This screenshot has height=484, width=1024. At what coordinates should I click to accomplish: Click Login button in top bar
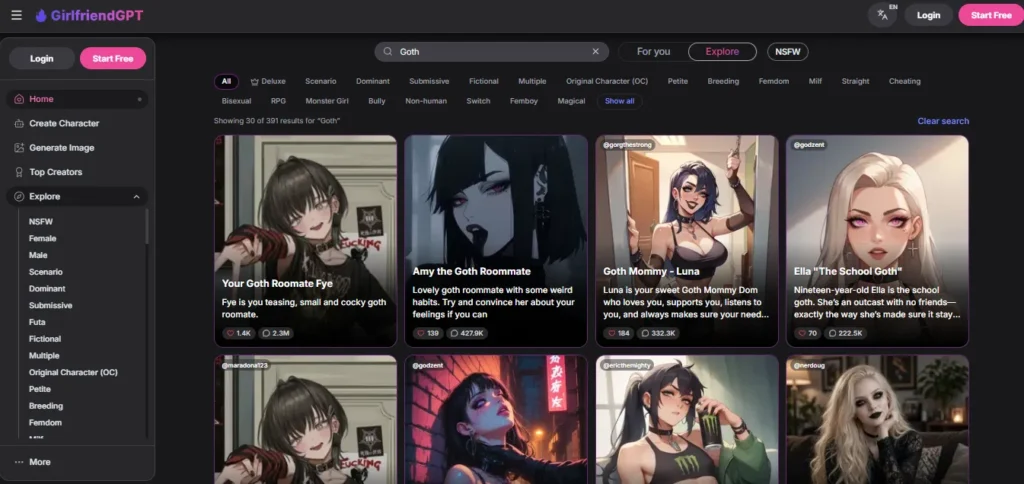click(x=928, y=15)
